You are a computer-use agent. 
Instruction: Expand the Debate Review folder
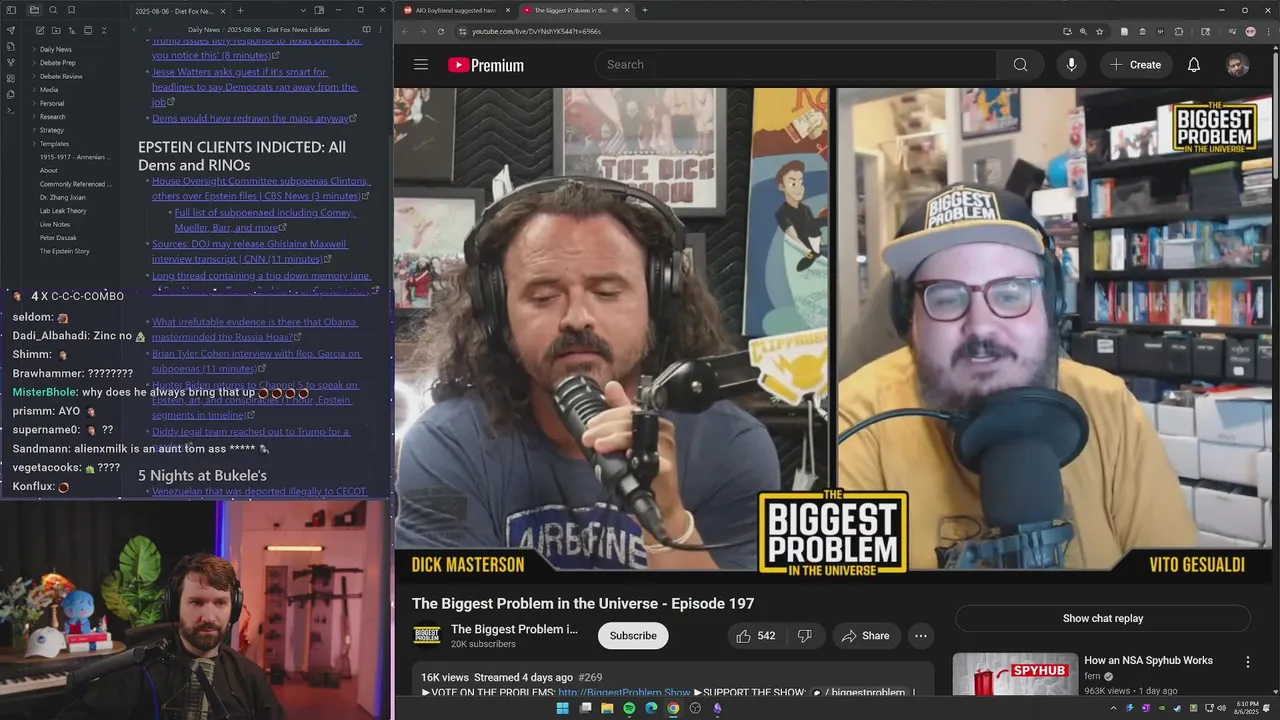coord(34,76)
